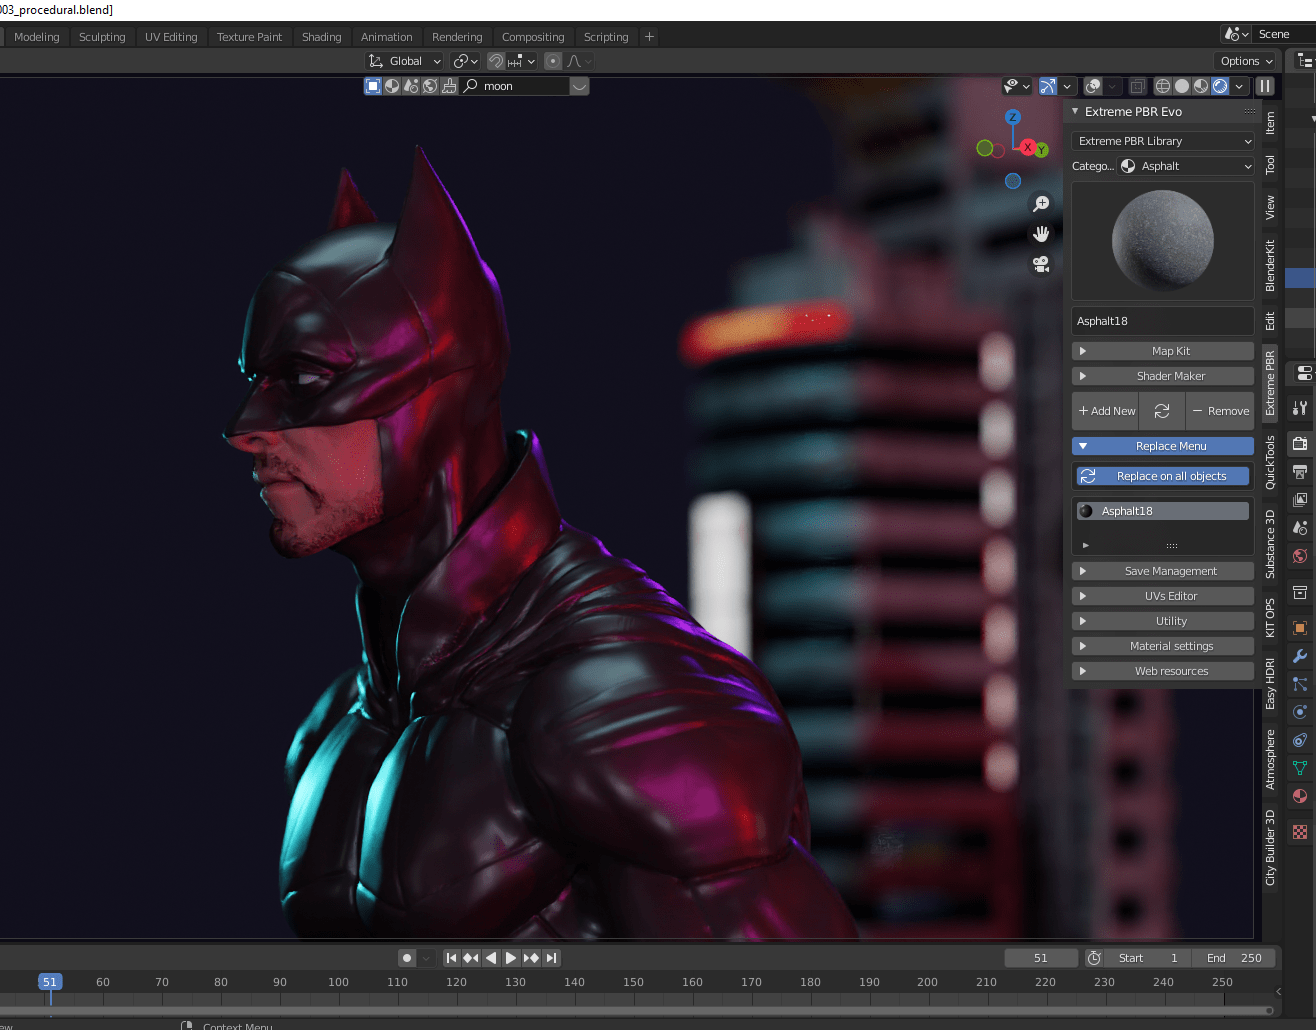Screen dimensions: 1316x1030
Task: Open the Tool properties tab with wrench icon
Action: tap(1300, 408)
